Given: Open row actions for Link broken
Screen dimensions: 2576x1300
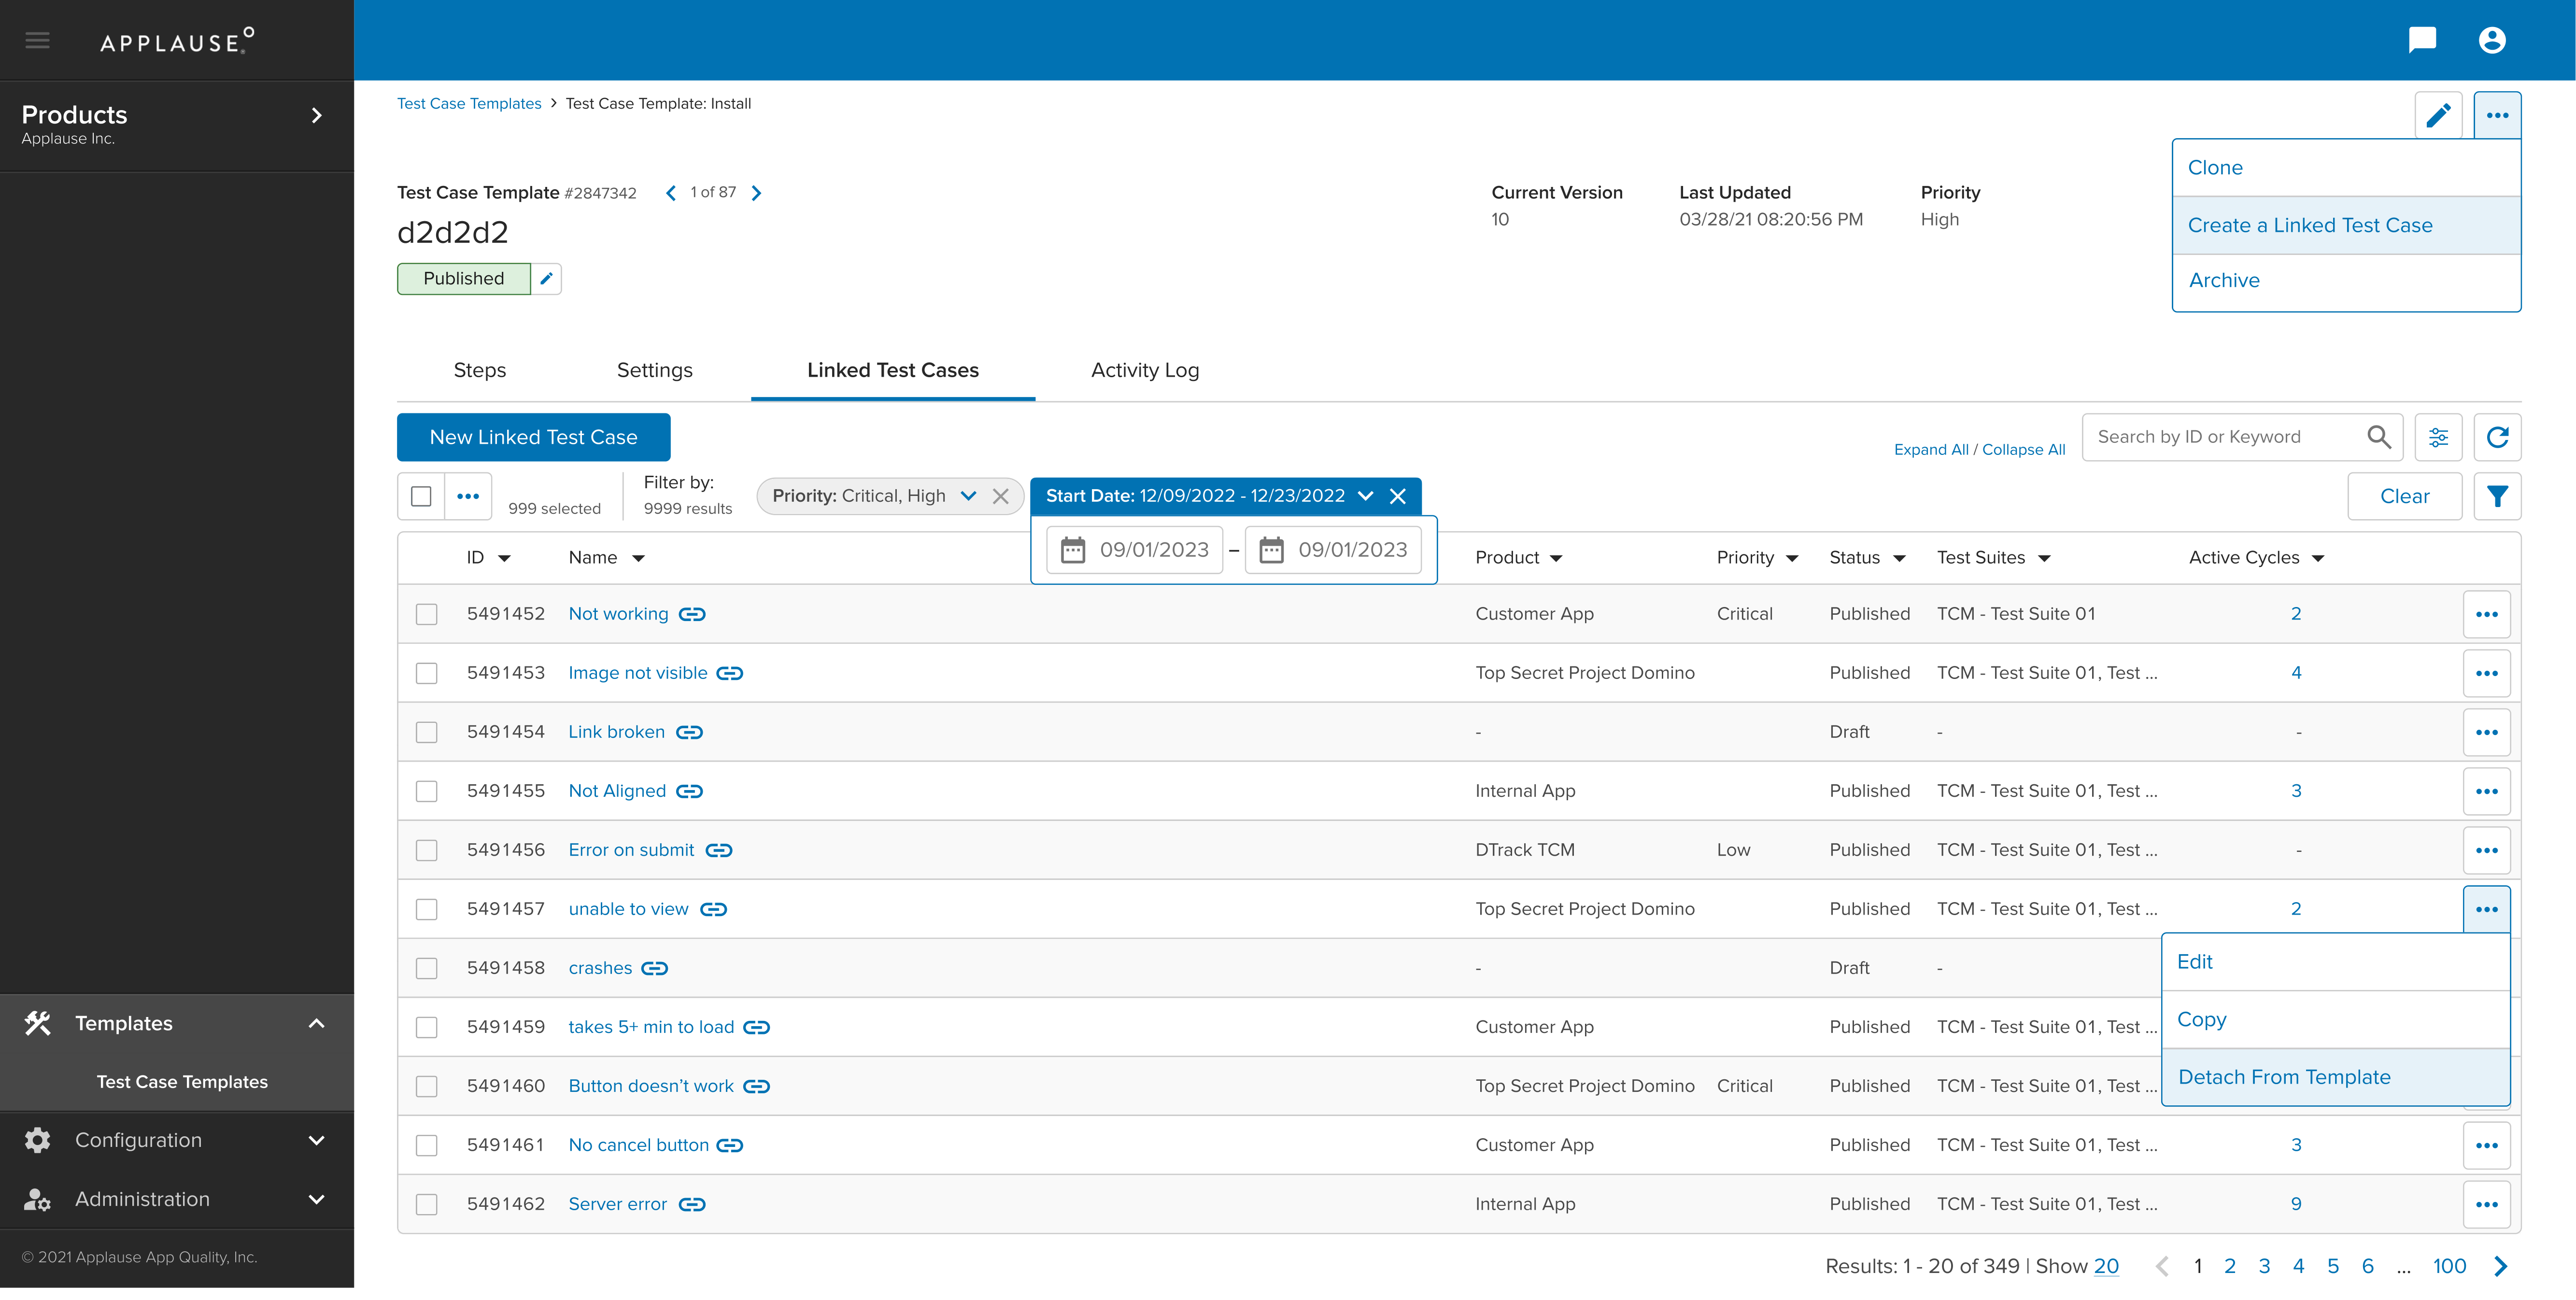Looking at the screenshot, I should 2486,732.
